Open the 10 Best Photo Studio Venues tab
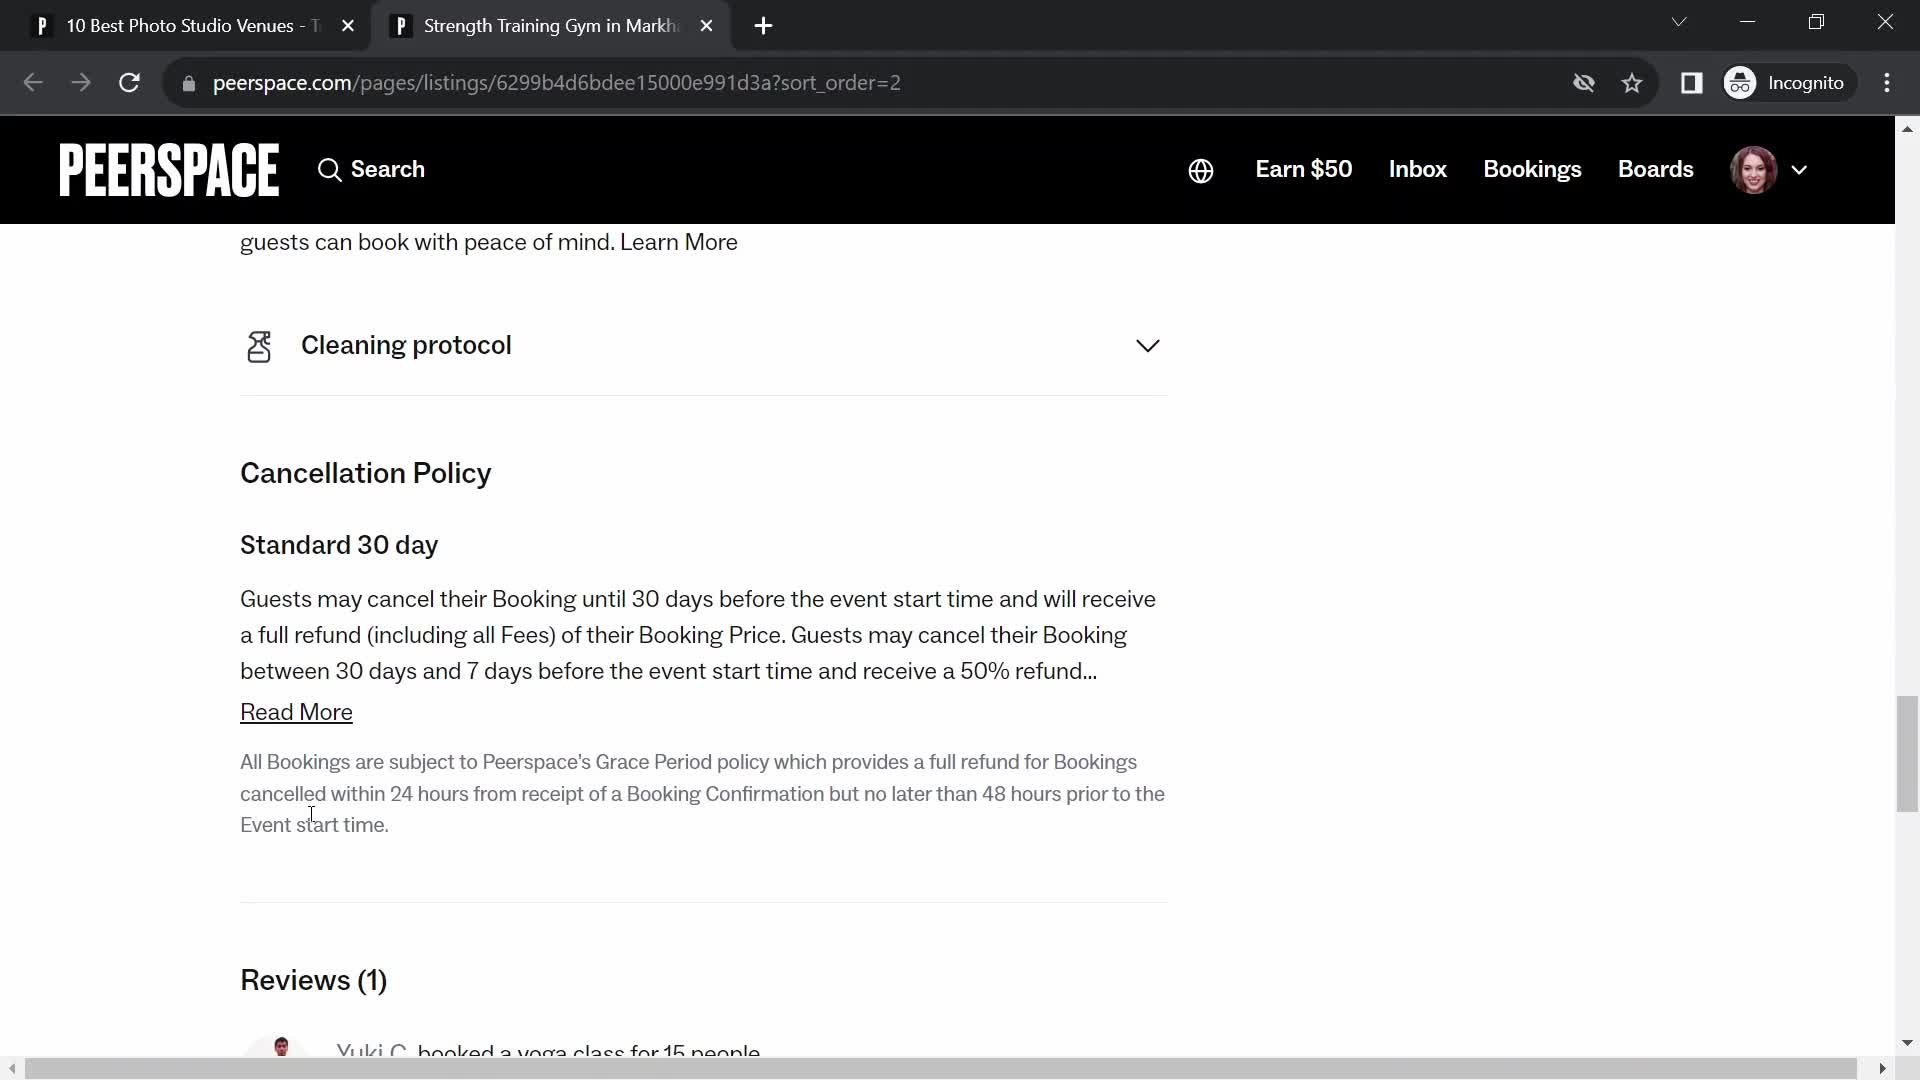 pos(193,26)
